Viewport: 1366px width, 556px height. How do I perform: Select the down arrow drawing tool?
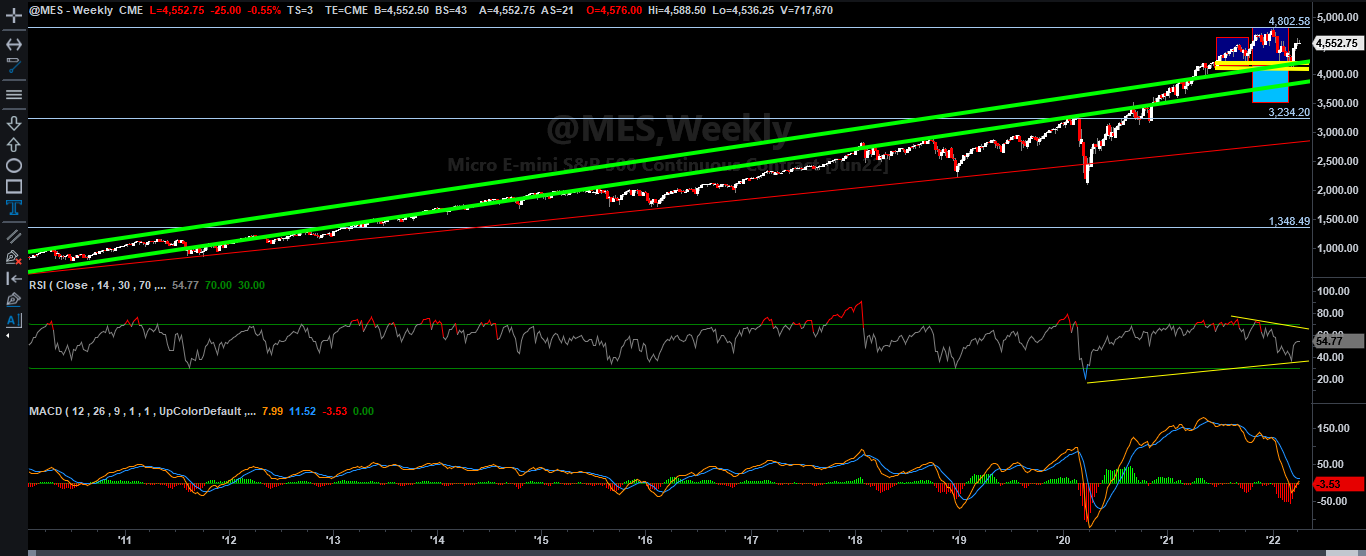click(14, 123)
